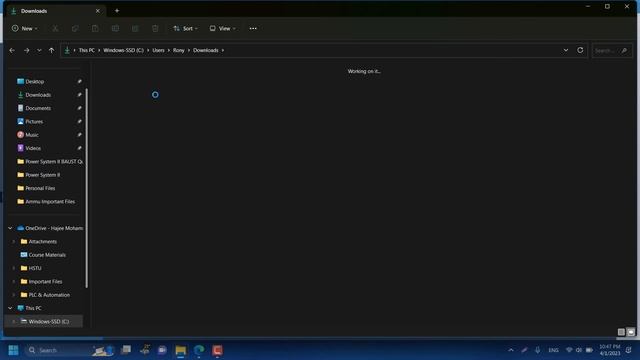640x360 pixels.
Task: Select Rony in address breadcrumb
Action: 179,50
